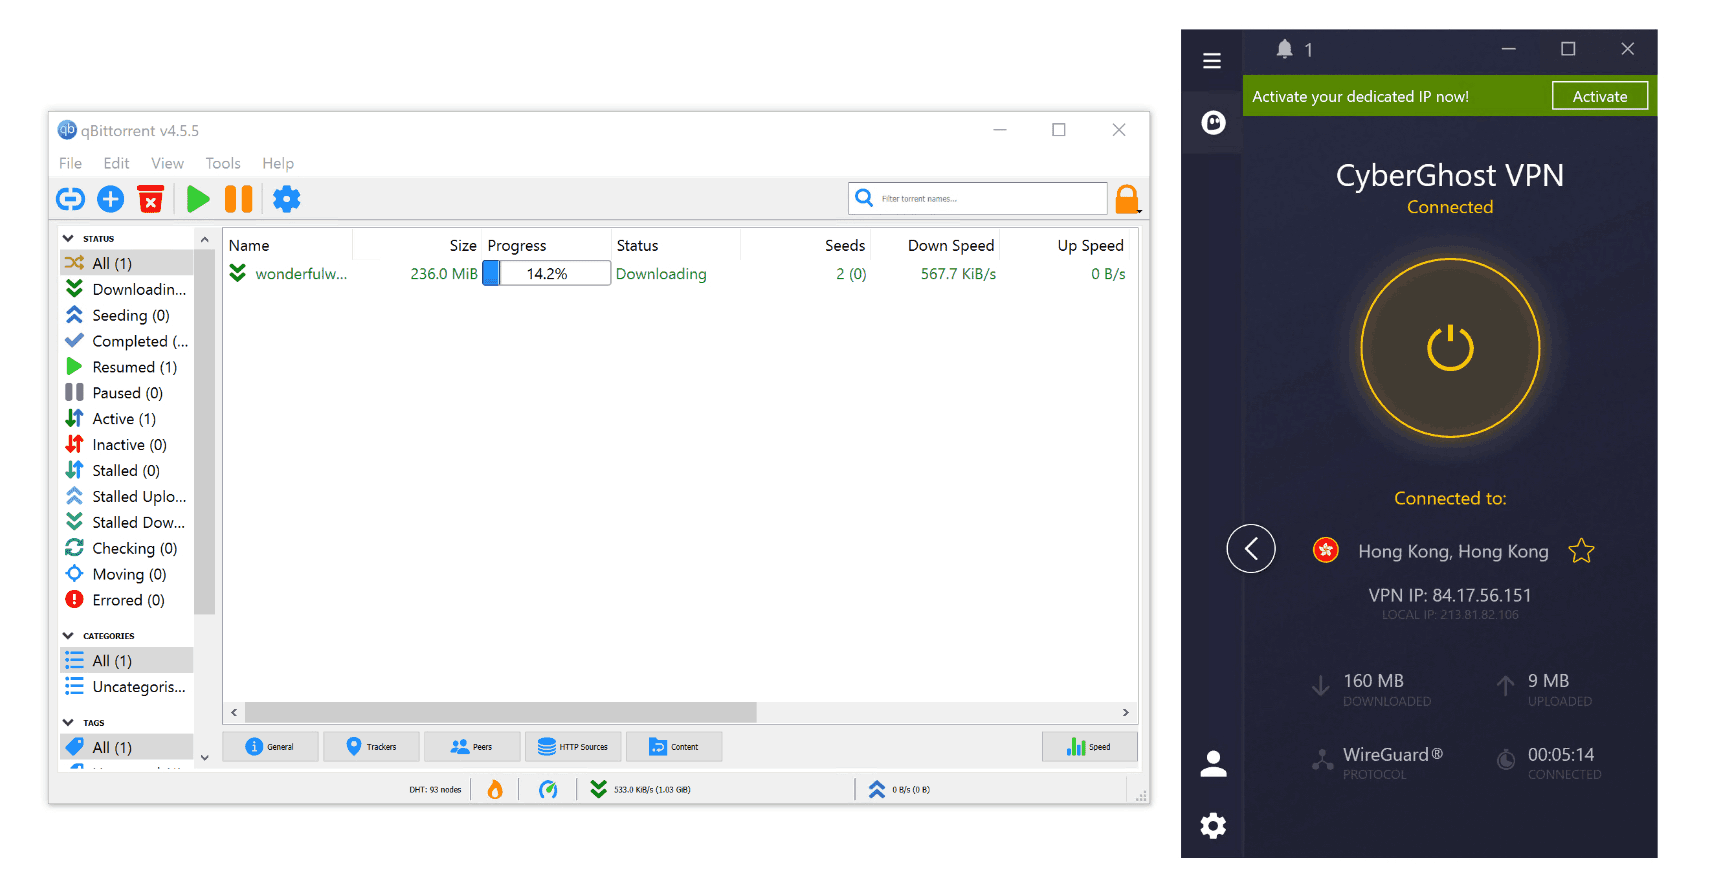Select the Paused (0) filter

tap(126, 393)
